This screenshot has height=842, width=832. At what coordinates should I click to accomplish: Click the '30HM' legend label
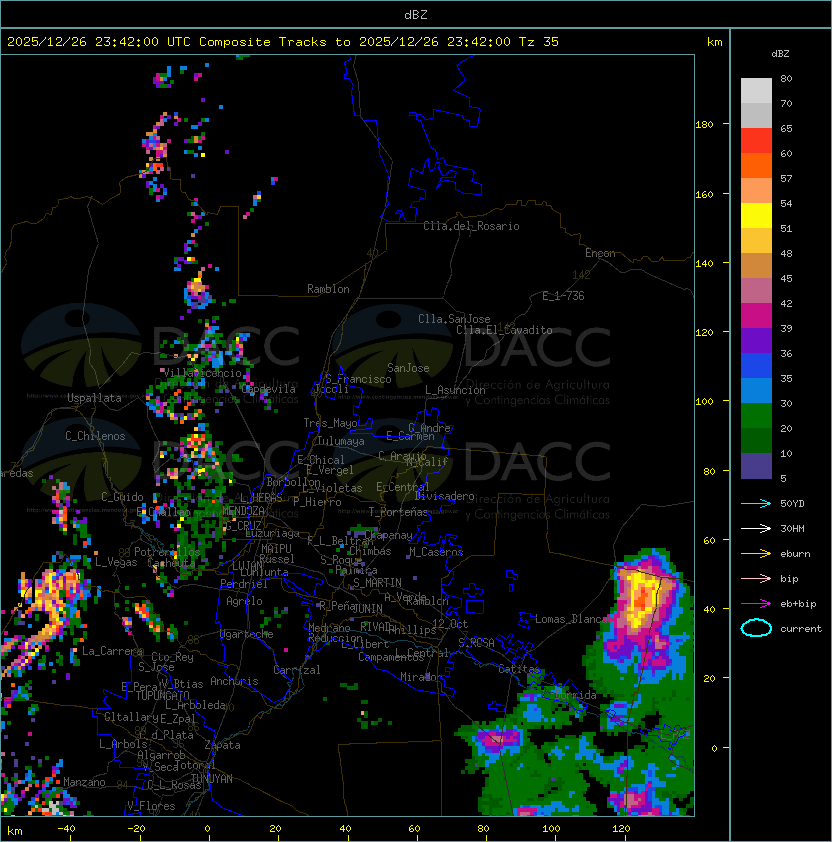pos(792,528)
